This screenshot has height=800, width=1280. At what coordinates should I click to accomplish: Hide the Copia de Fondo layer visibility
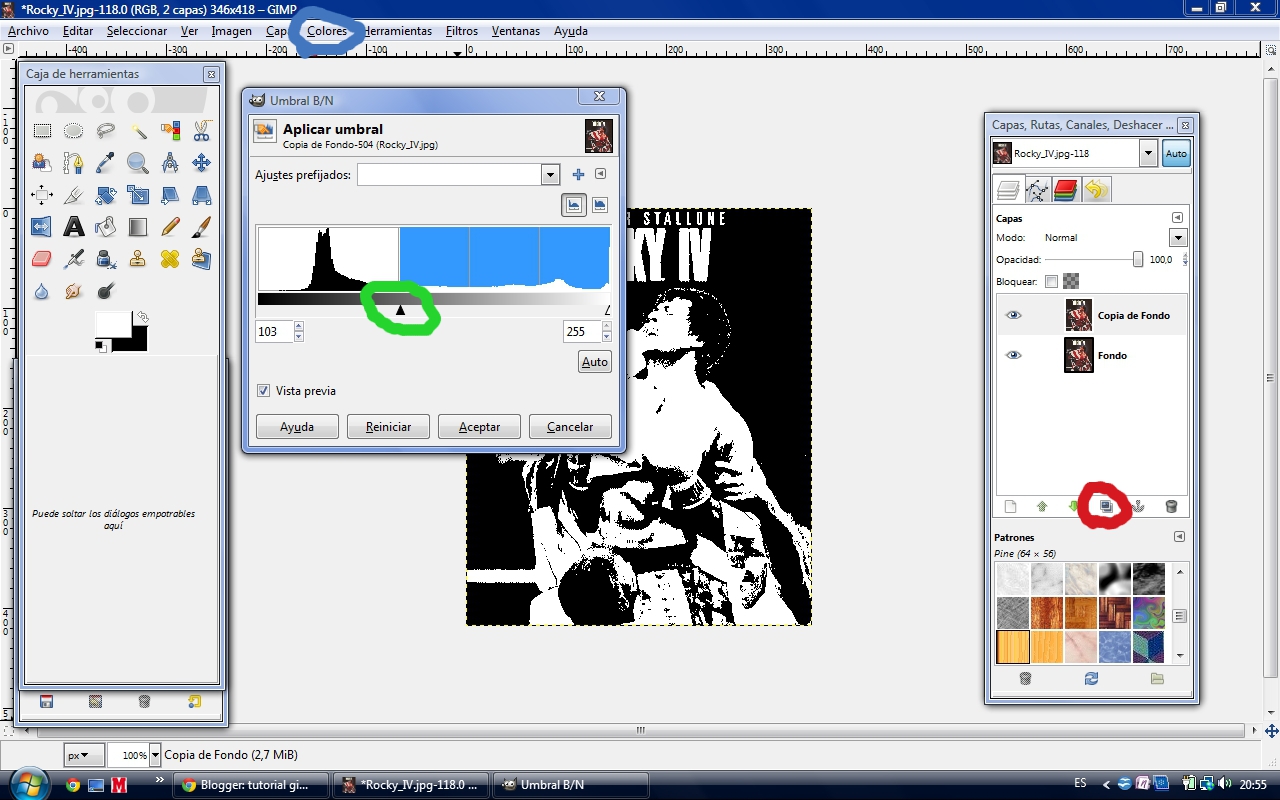point(1013,315)
